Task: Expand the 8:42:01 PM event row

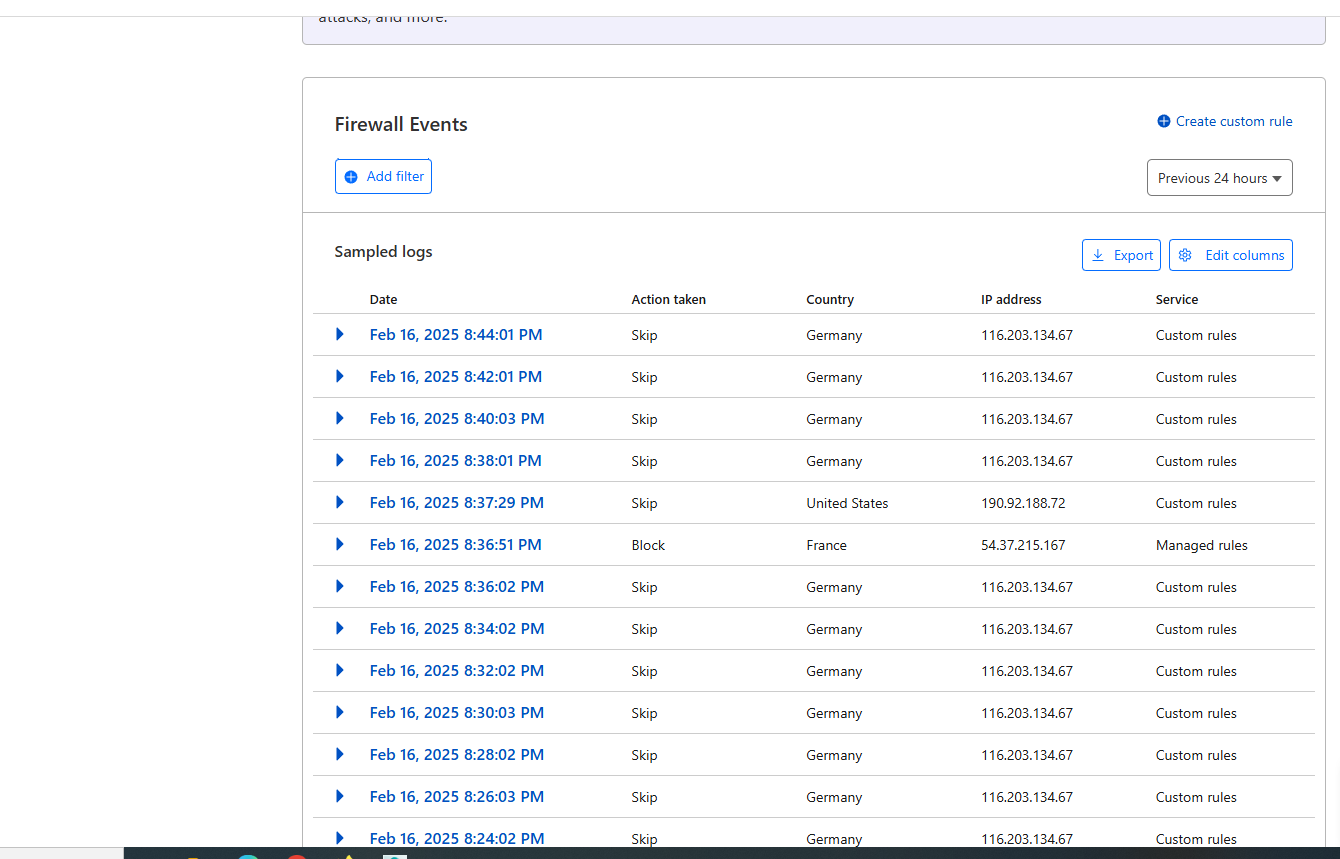Action: click(340, 376)
